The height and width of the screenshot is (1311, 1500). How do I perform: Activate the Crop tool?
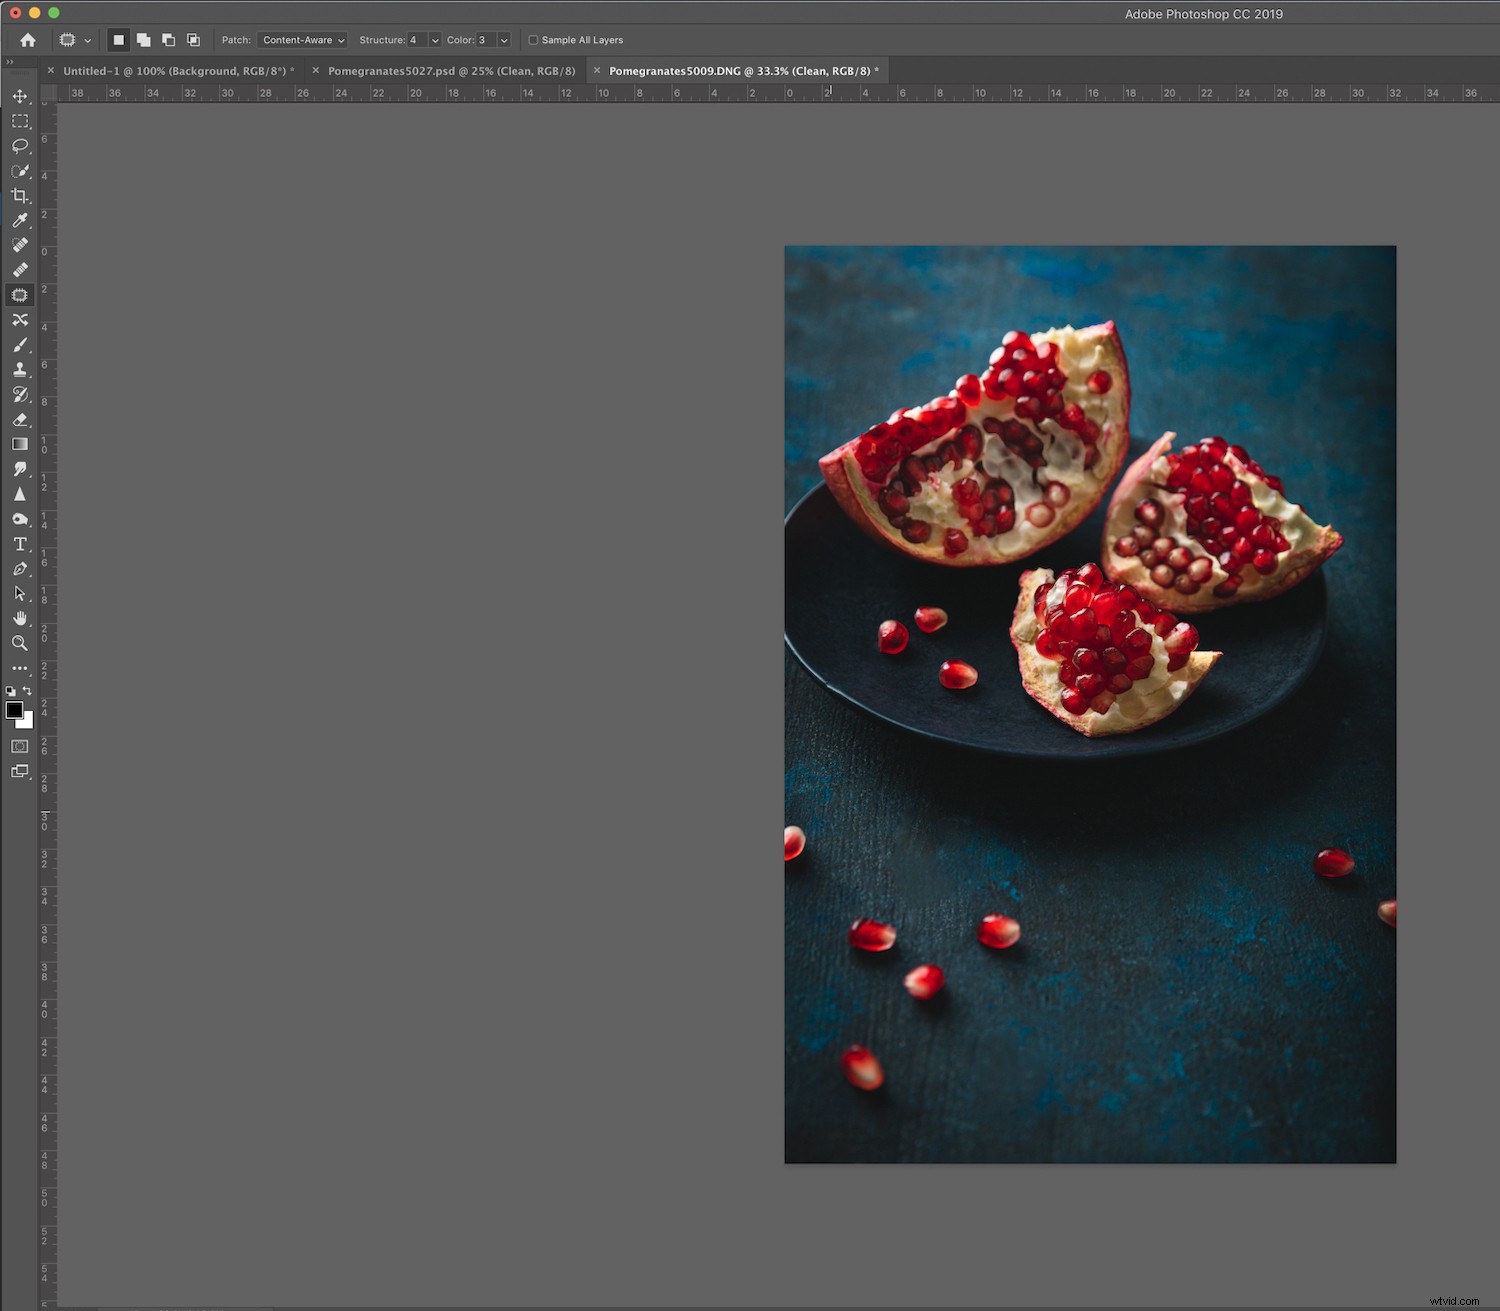(x=20, y=196)
